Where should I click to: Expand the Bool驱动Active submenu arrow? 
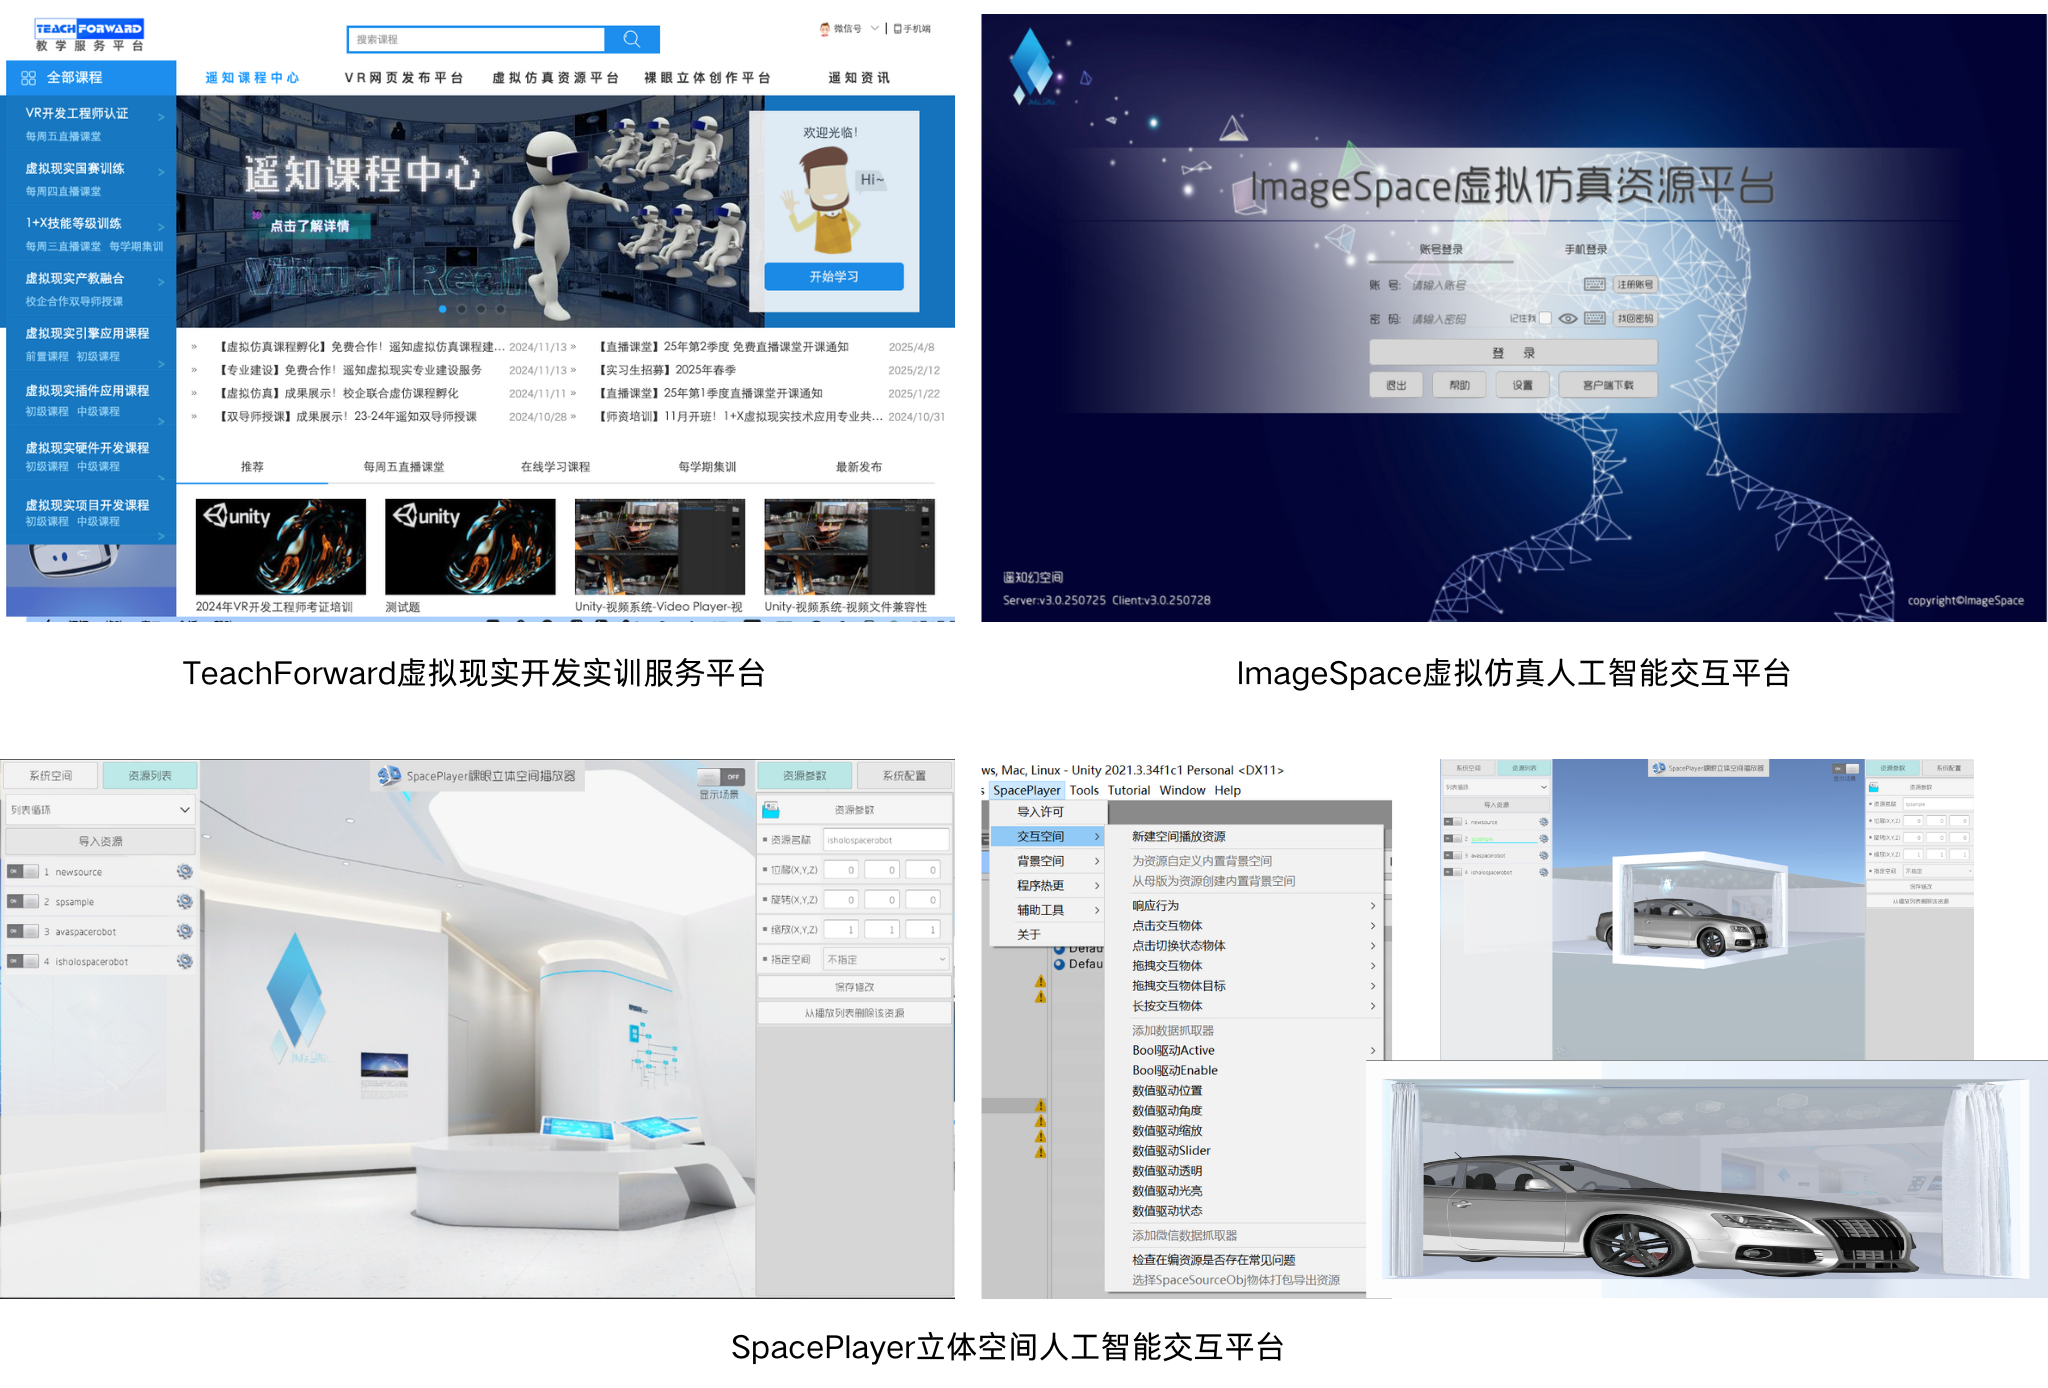(1373, 1051)
